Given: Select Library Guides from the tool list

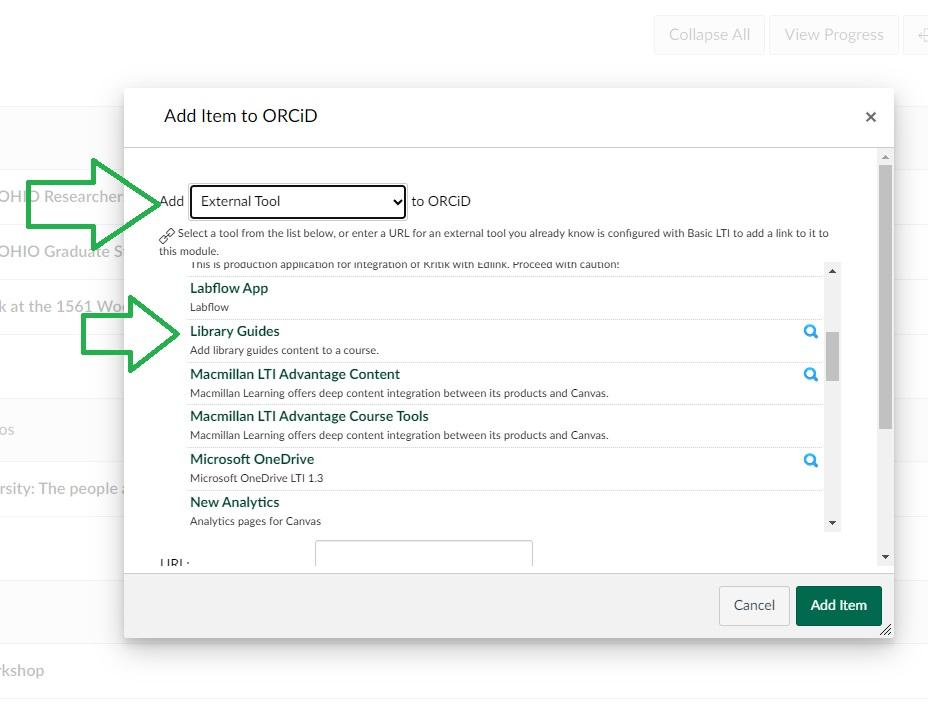Looking at the screenshot, I should click(x=235, y=331).
